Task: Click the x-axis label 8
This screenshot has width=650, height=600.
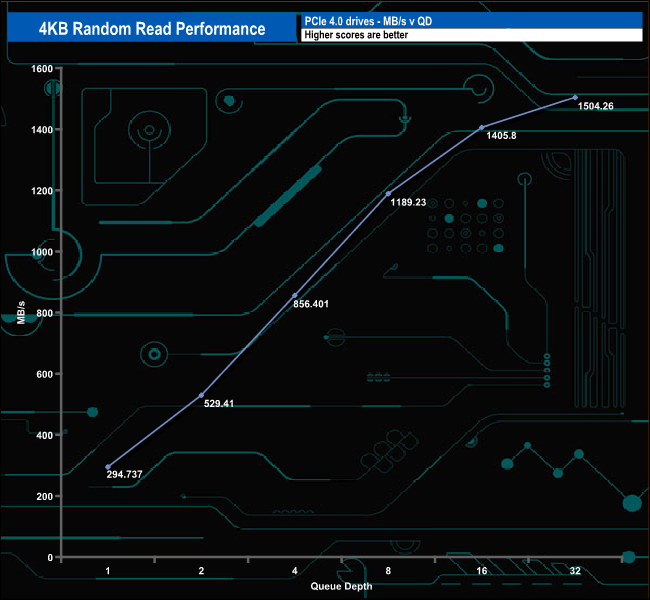Action: tap(388, 571)
